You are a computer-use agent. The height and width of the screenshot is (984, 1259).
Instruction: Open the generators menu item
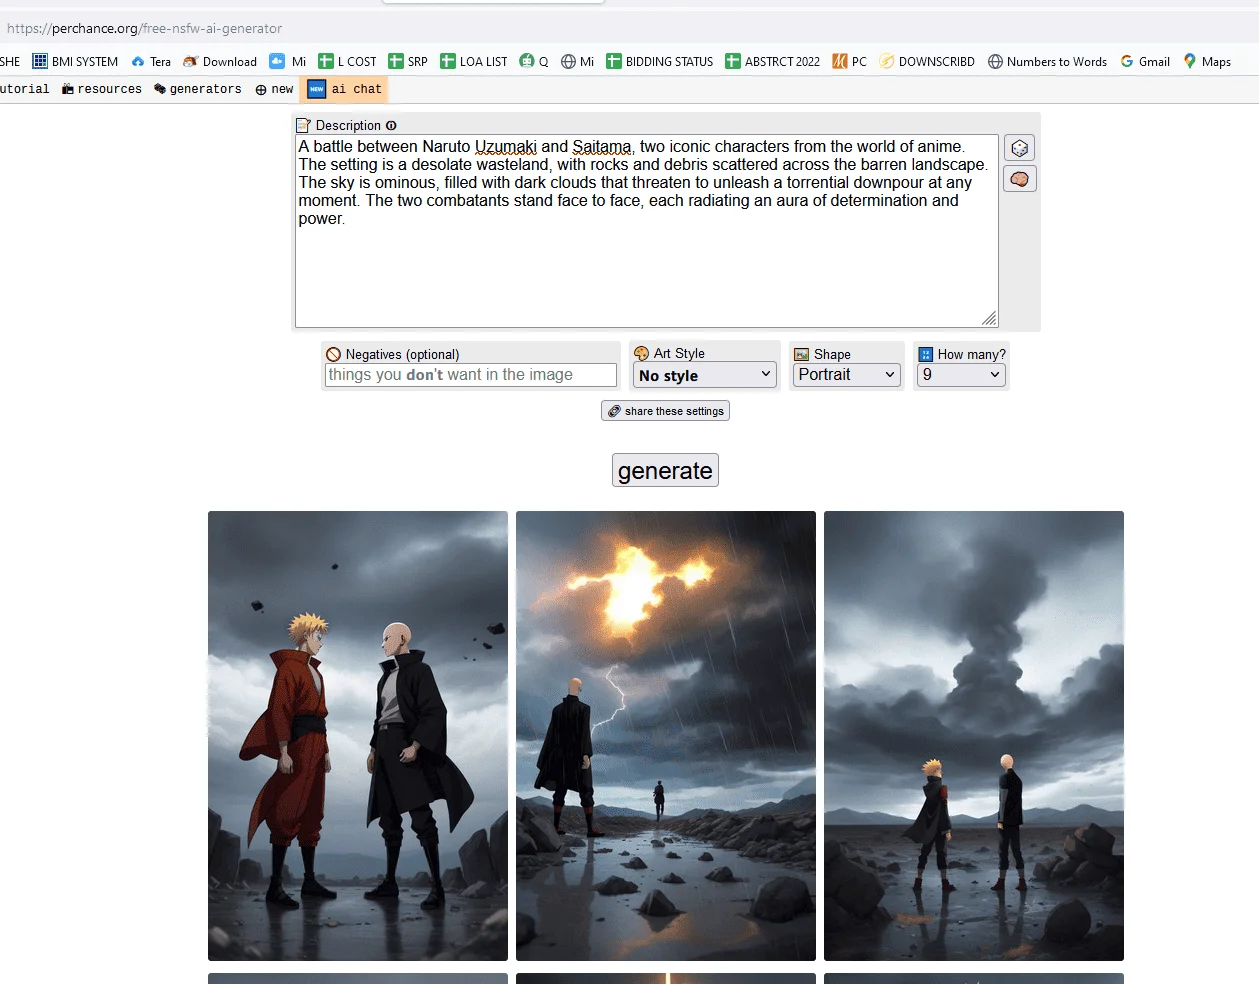pos(198,89)
